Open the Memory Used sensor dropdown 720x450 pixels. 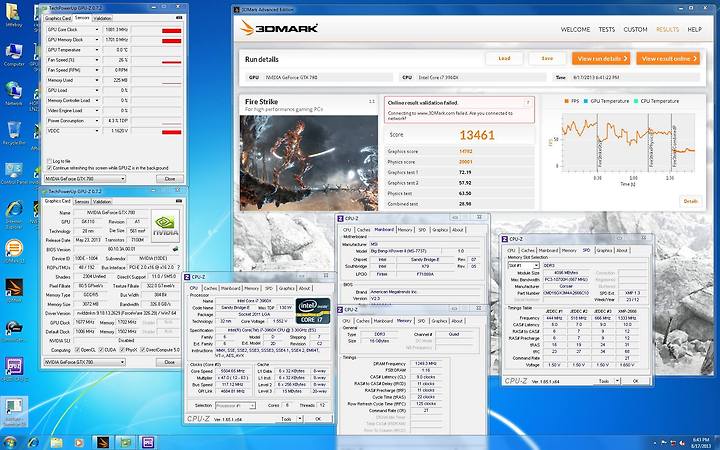click(96, 80)
